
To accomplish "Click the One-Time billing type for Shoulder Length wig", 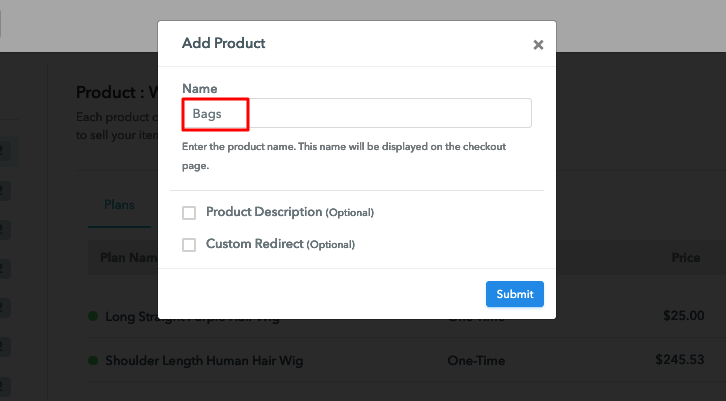I will [477, 360].
